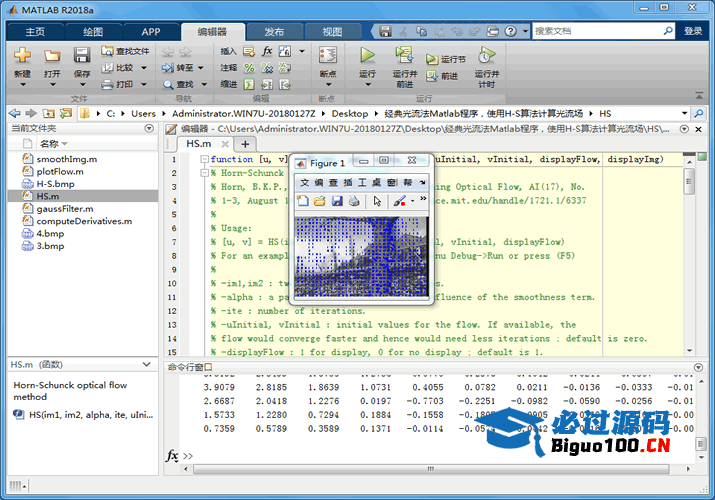The image size is (715, 500).
Task: Click the Figure 1 open file icon
Action: (320, 201)
